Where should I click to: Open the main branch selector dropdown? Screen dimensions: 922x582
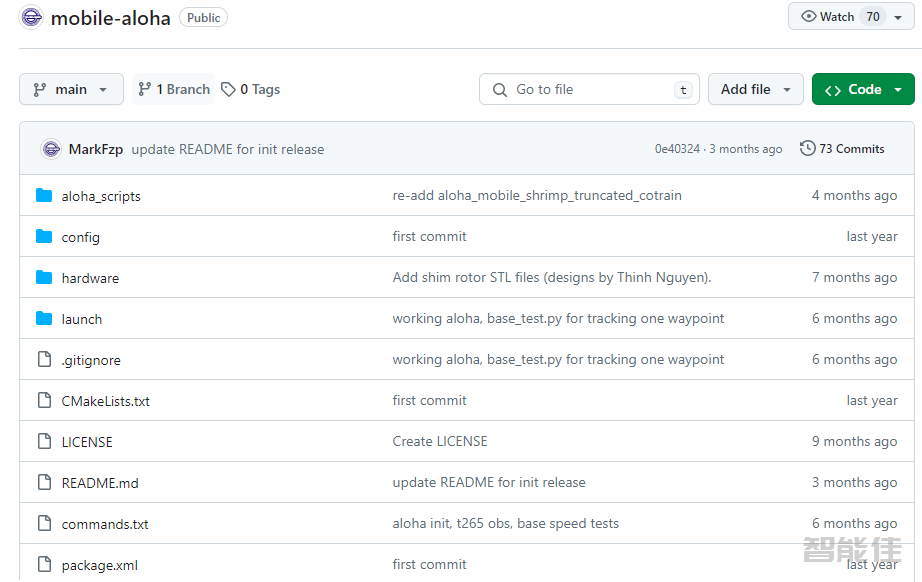(71, 89)
